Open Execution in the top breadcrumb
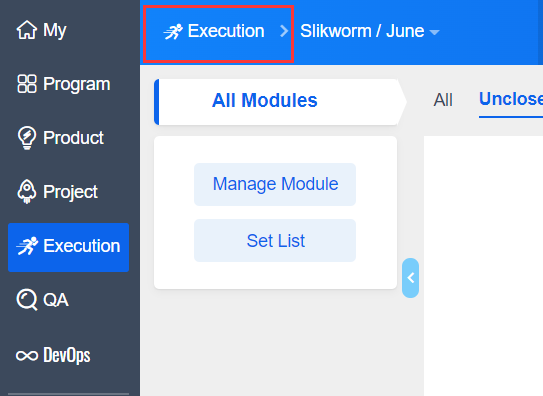The image size is (543, 396). [226, 31]
